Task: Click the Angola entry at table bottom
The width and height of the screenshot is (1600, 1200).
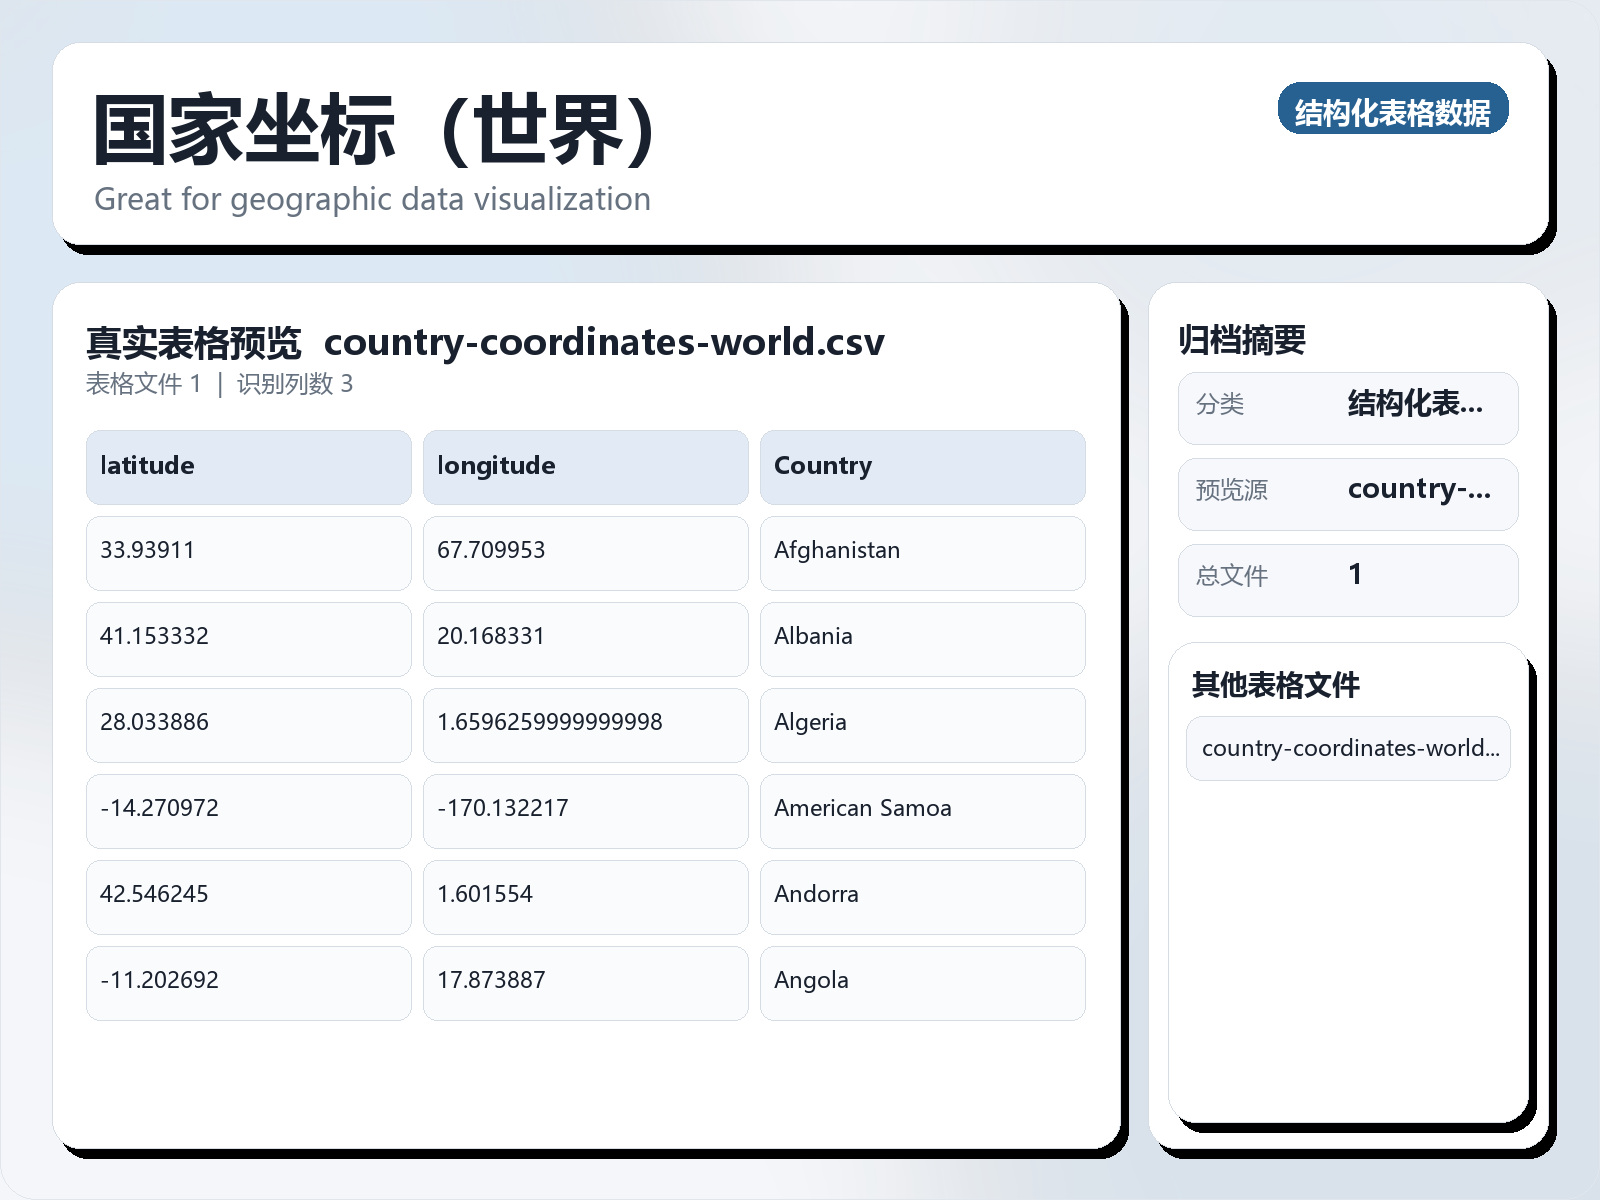Action: coord(922,983)
